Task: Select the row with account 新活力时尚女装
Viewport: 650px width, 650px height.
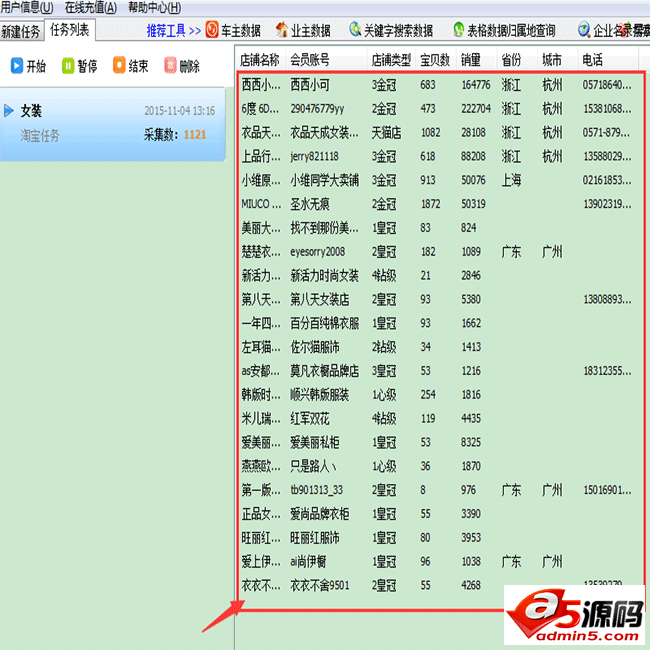Action: tap(441, 276)
